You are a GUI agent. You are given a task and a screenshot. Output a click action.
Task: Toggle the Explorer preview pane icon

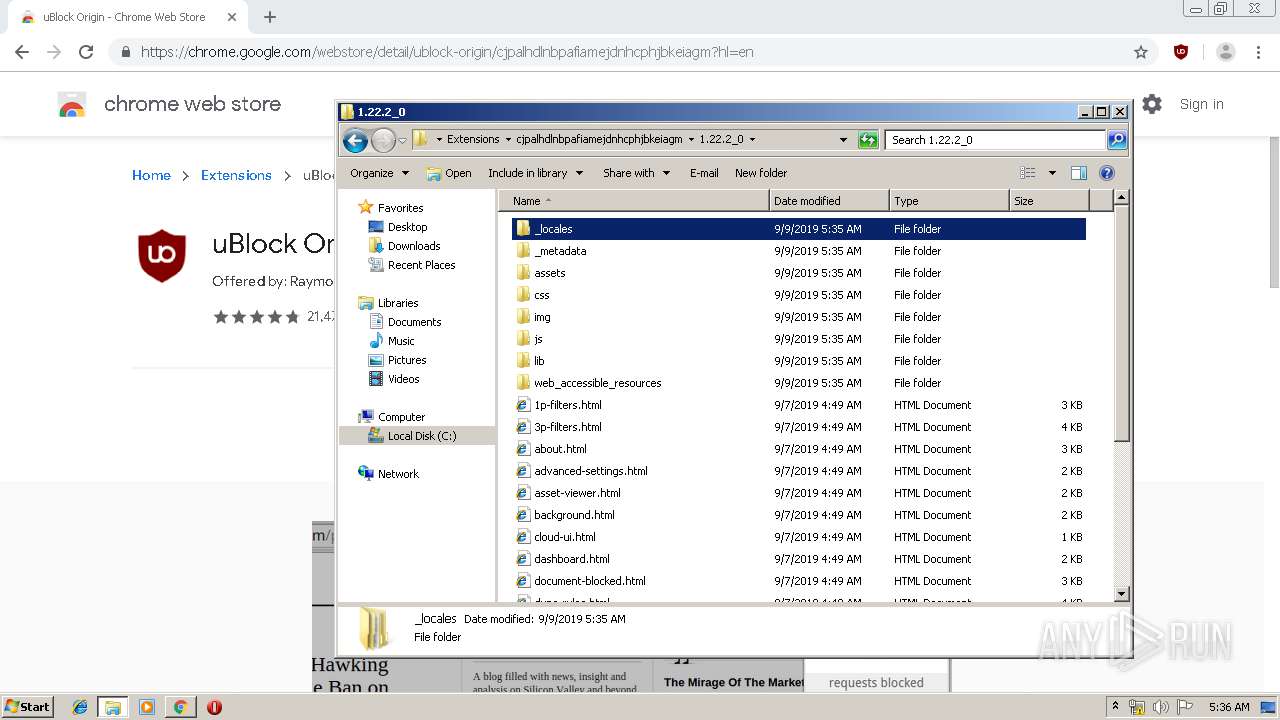tap(1078, 173)
